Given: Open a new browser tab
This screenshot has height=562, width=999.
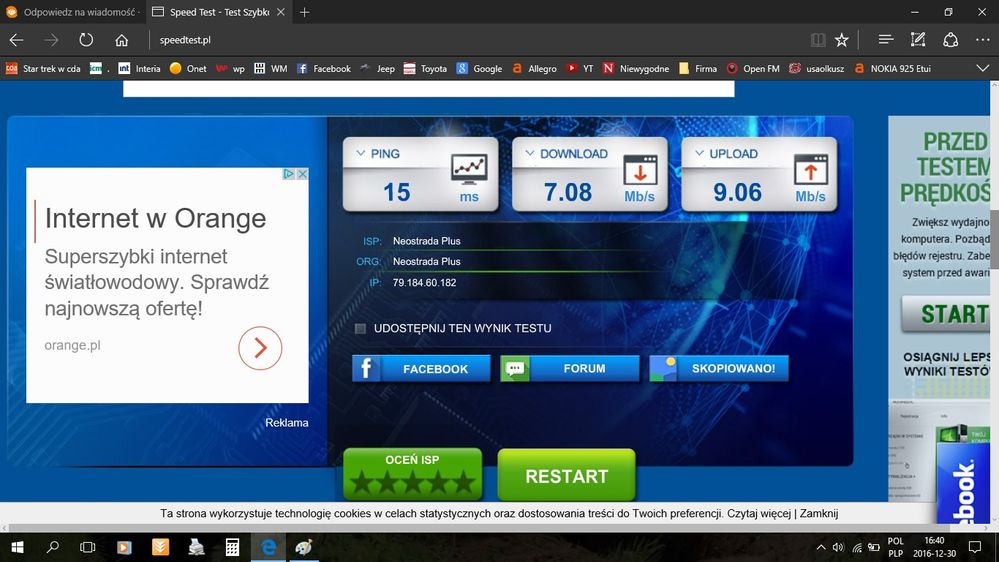Looking at the screenshot, I should (305, 12).
